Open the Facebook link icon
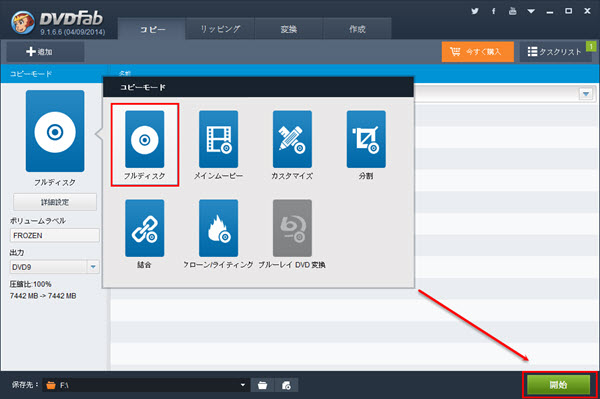The height and width of the screenshot is (399, 600). [x=494, y=11]
